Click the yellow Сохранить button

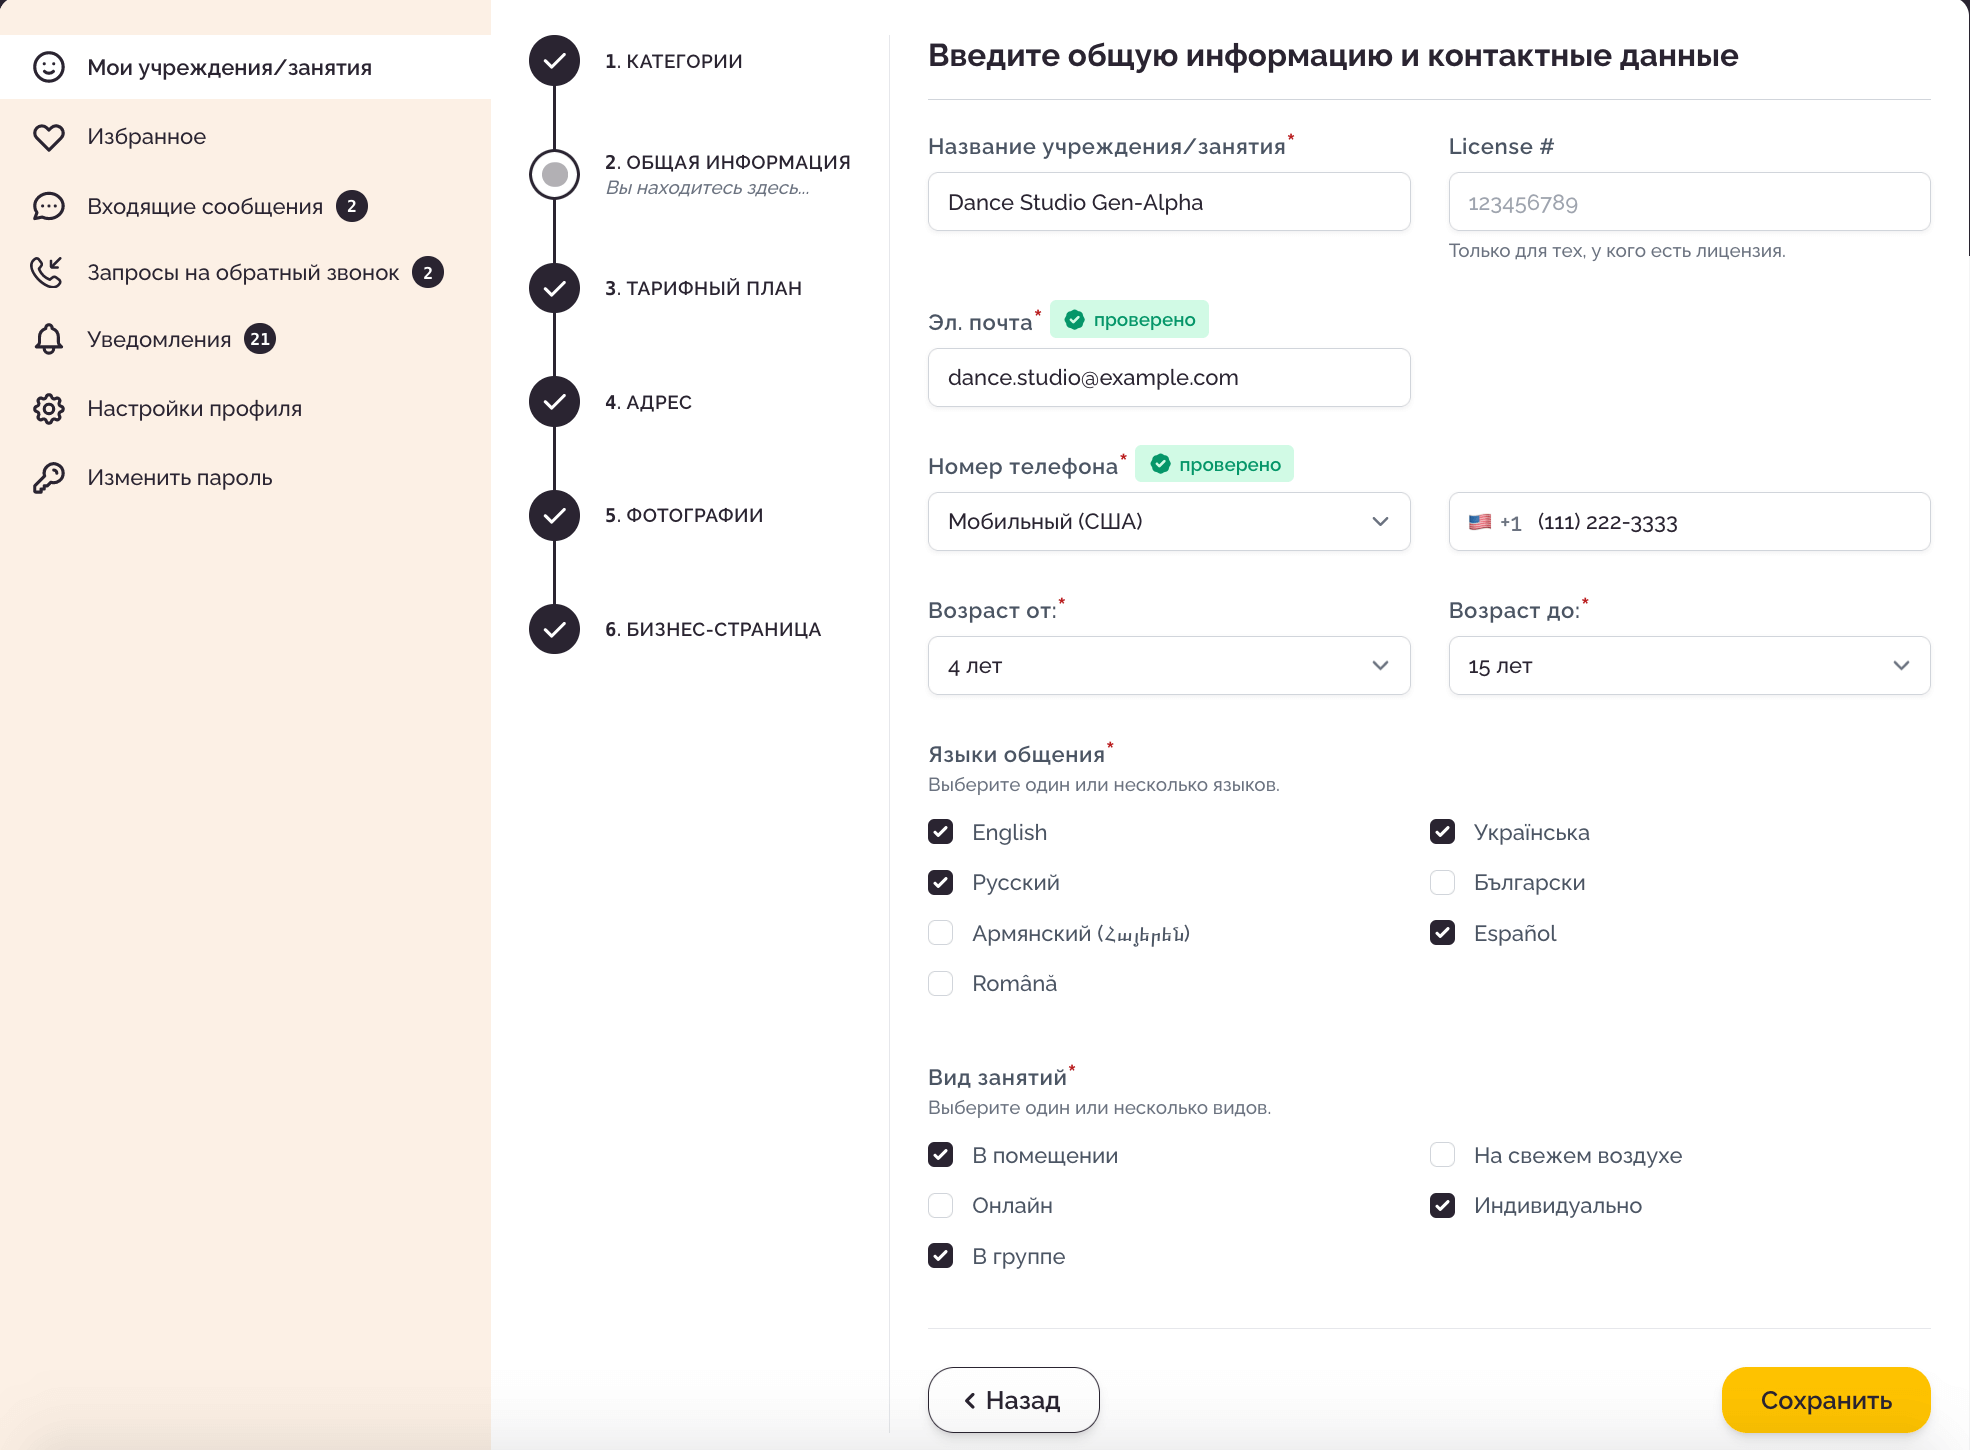tap(1826, 1400)
